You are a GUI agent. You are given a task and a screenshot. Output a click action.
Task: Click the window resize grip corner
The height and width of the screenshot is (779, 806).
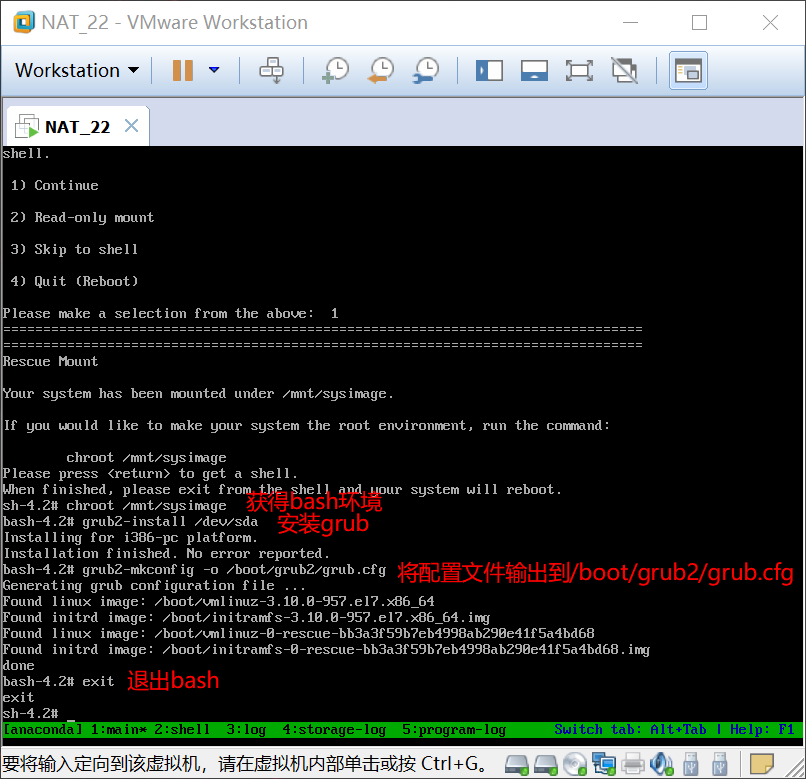796,768
